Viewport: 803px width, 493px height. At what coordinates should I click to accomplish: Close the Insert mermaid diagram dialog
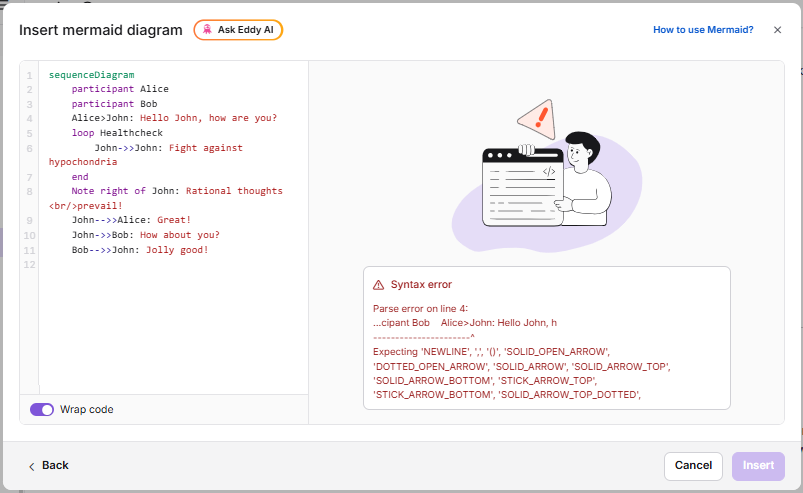(x=777, y=30)
